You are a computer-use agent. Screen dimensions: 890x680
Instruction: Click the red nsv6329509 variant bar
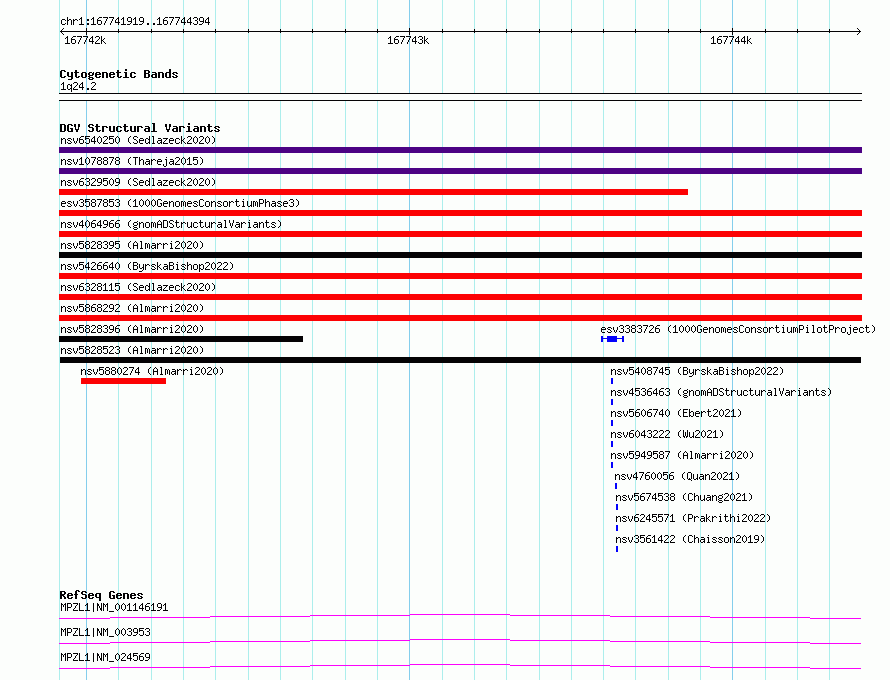point(373,192)
